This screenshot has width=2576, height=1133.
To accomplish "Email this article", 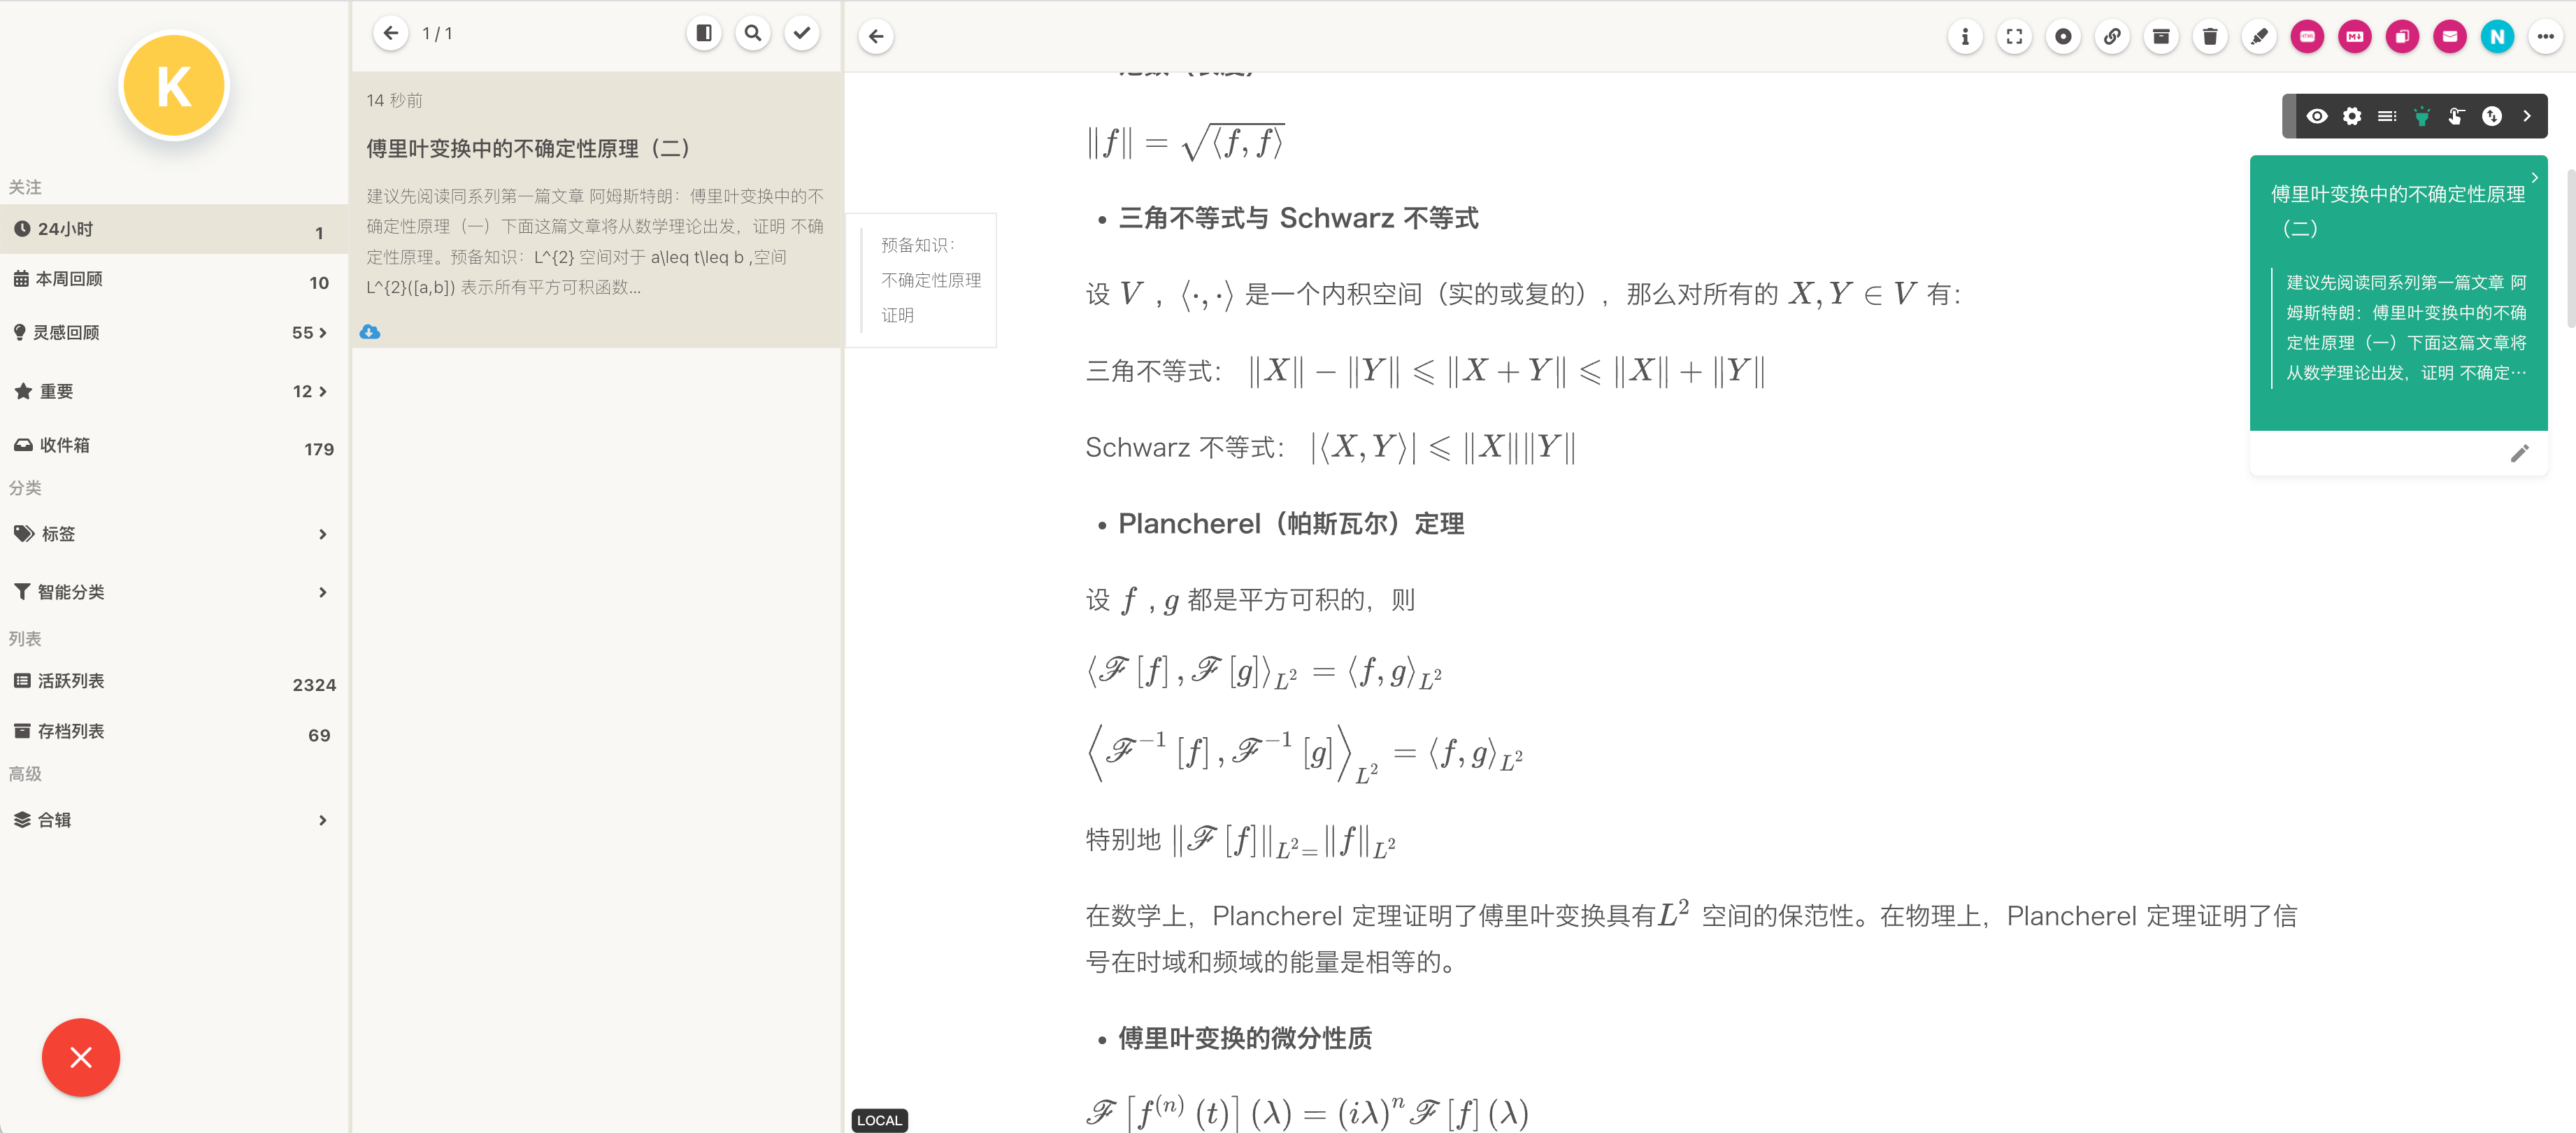I will pyautogui.click(x=2450, y=36).
